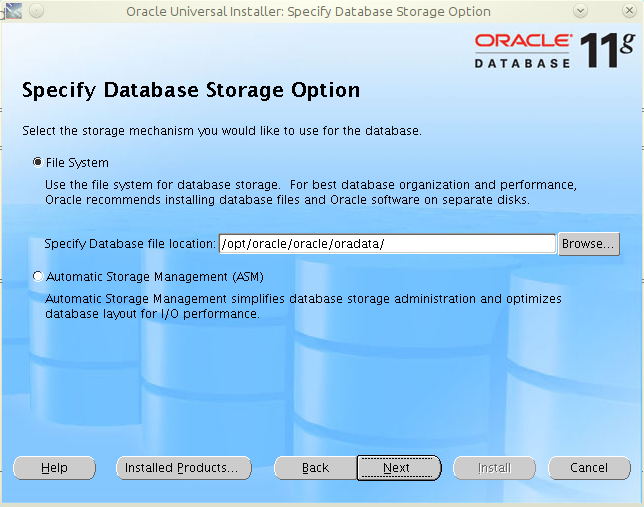Screen dimensions: 644x507
Task: Click the File System label text
Action: coord(77,163)
